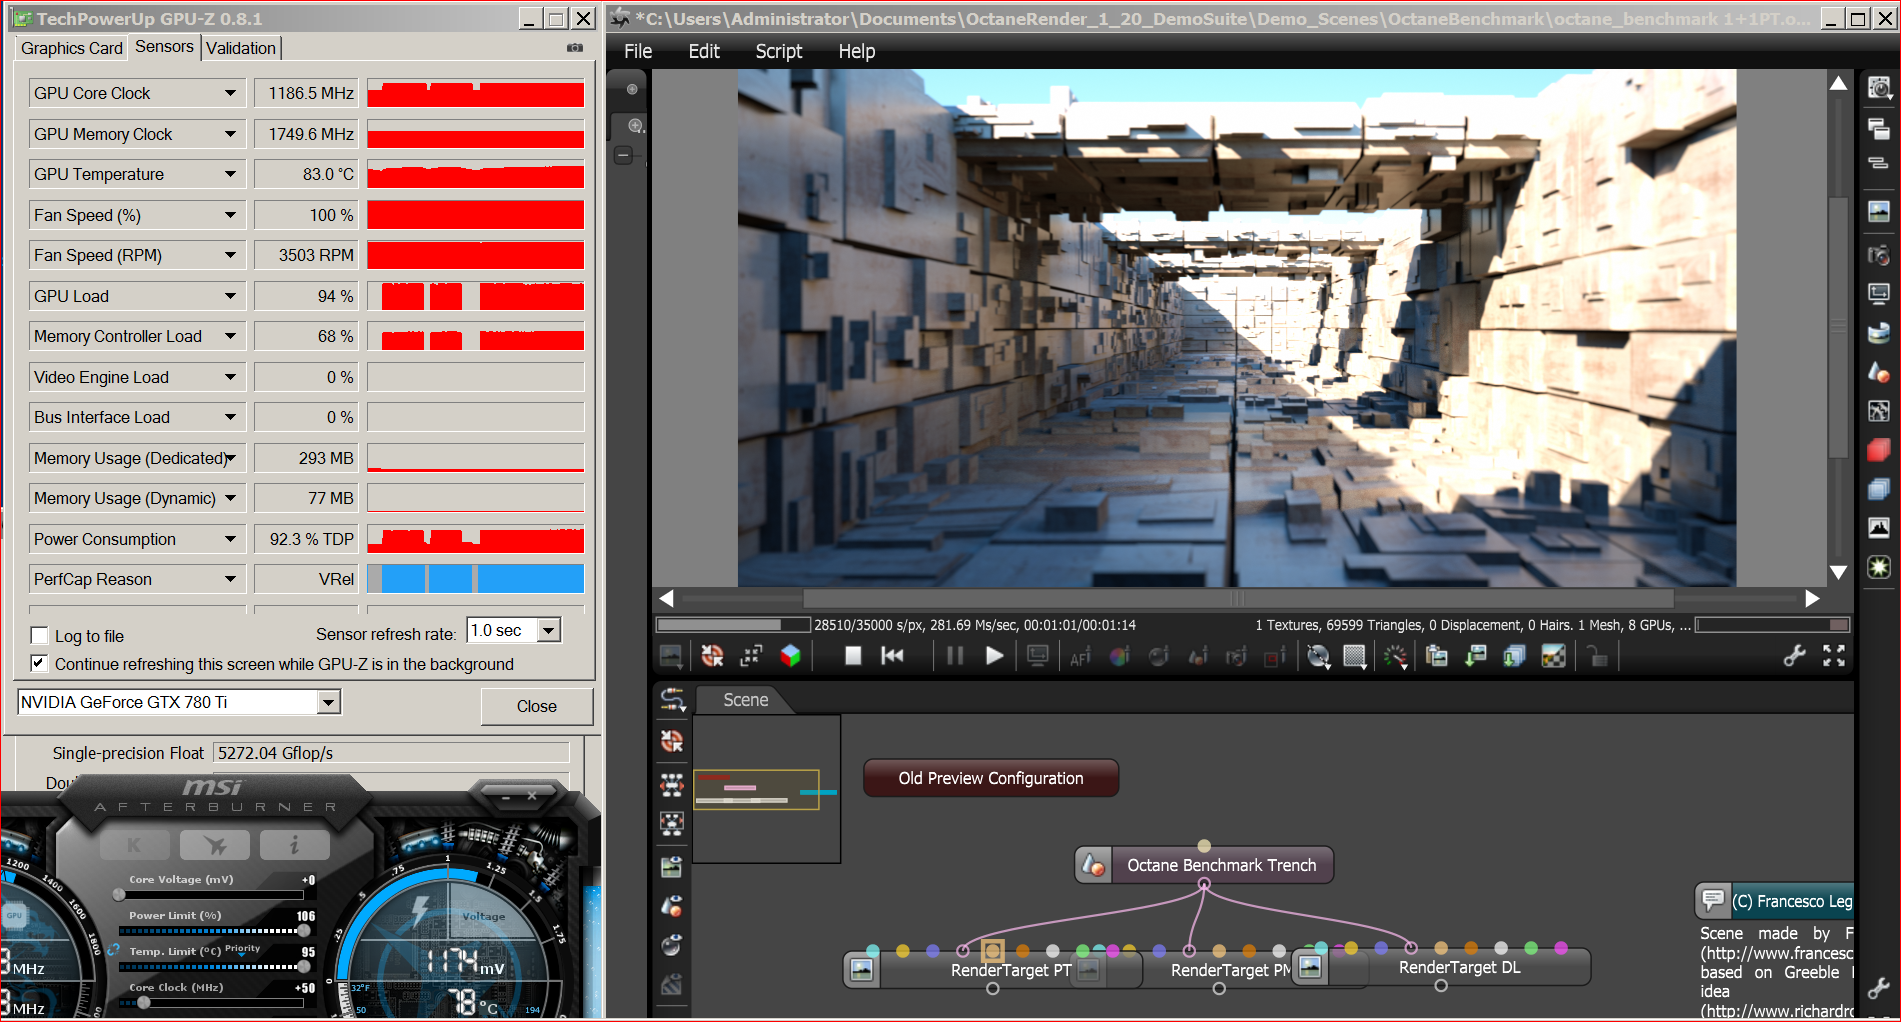Enable the Log to file checkbox
This screenshot has height=1022, width=1901.
click(40, 636)
